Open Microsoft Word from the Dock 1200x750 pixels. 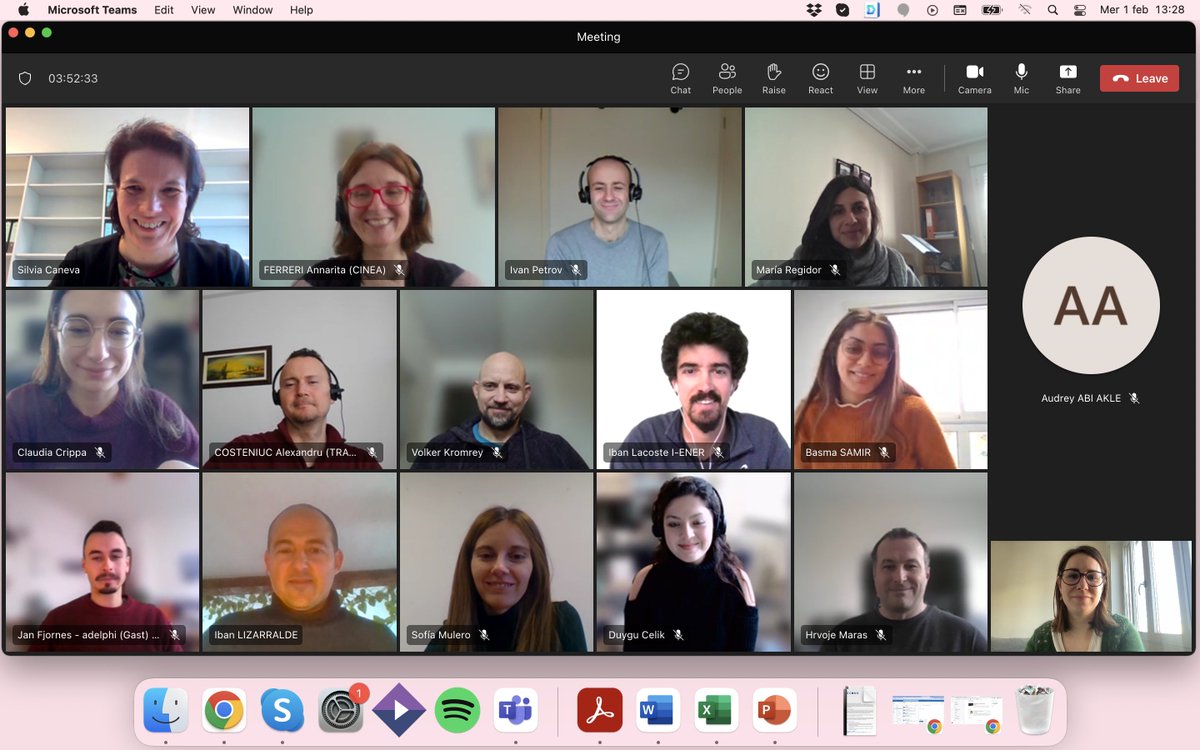click(x=658, y=710)
